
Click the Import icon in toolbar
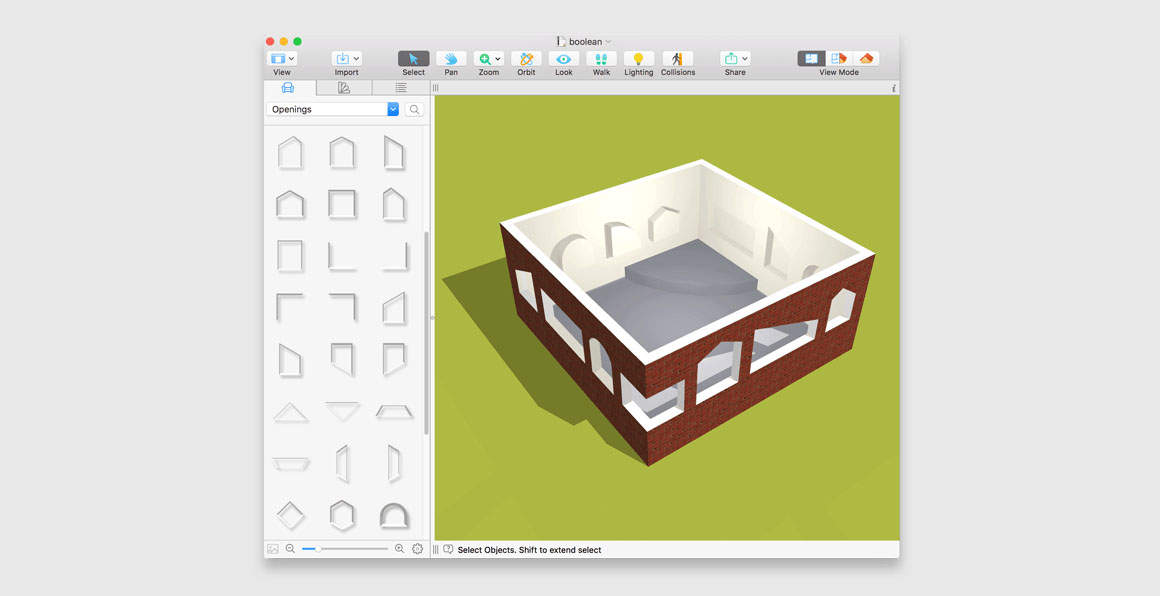click(343, 59)
